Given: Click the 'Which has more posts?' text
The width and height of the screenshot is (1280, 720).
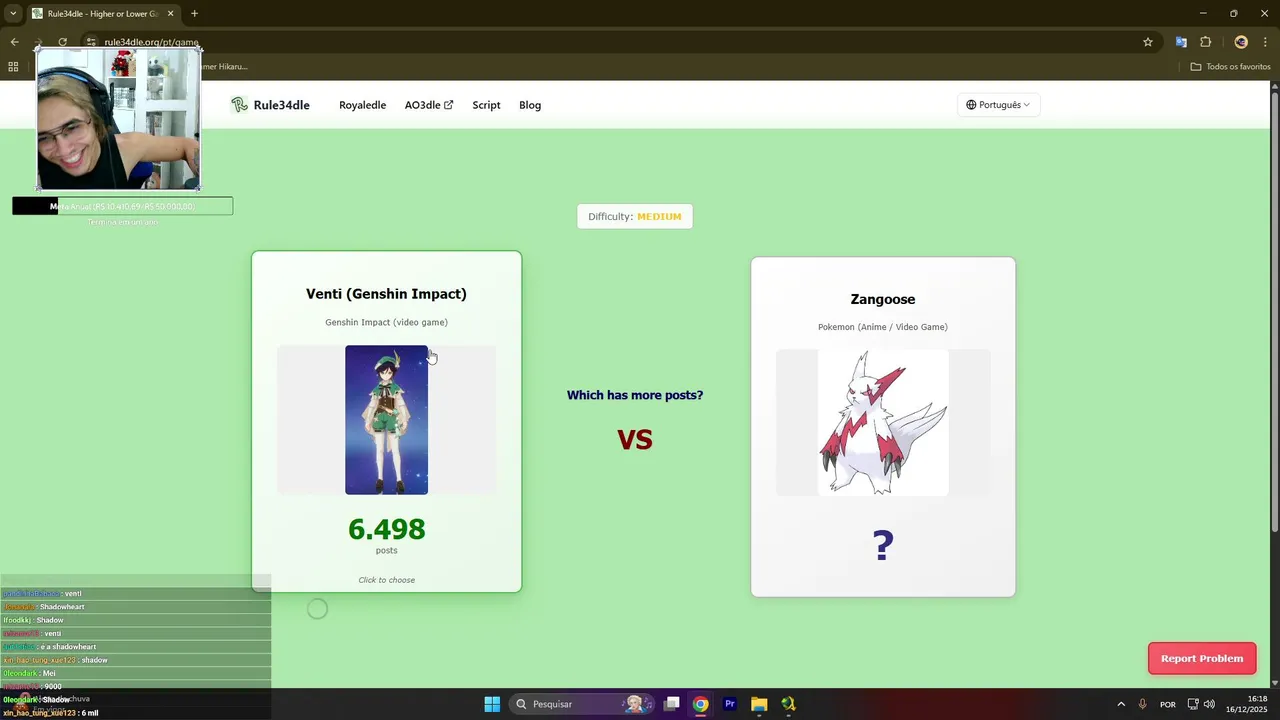Looking at the screenshot, I should coord(635,395).
